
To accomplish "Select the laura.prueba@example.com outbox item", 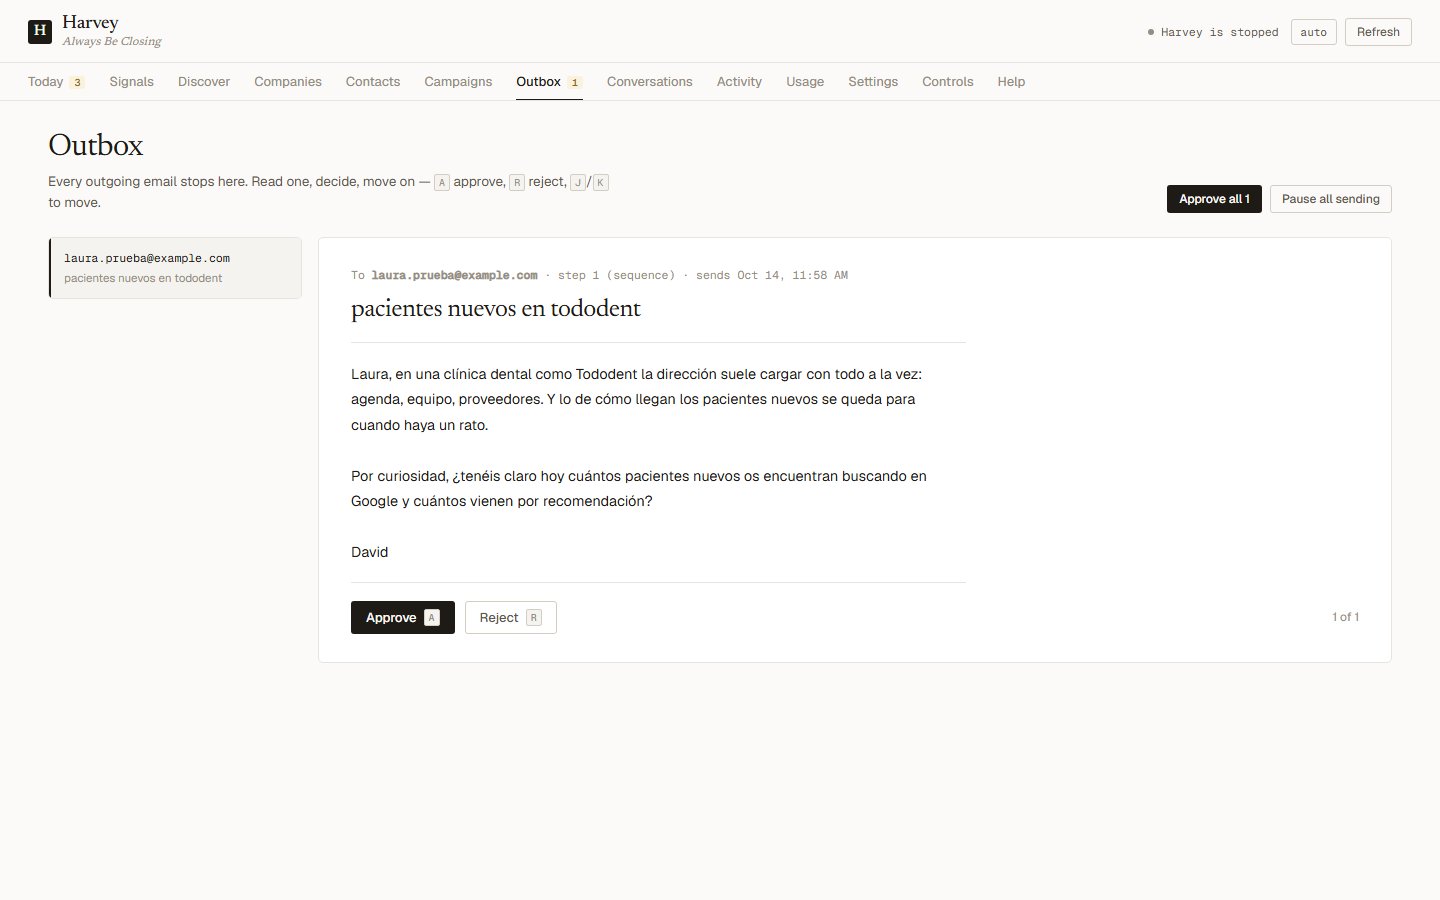I will click(x=175, y=268).
